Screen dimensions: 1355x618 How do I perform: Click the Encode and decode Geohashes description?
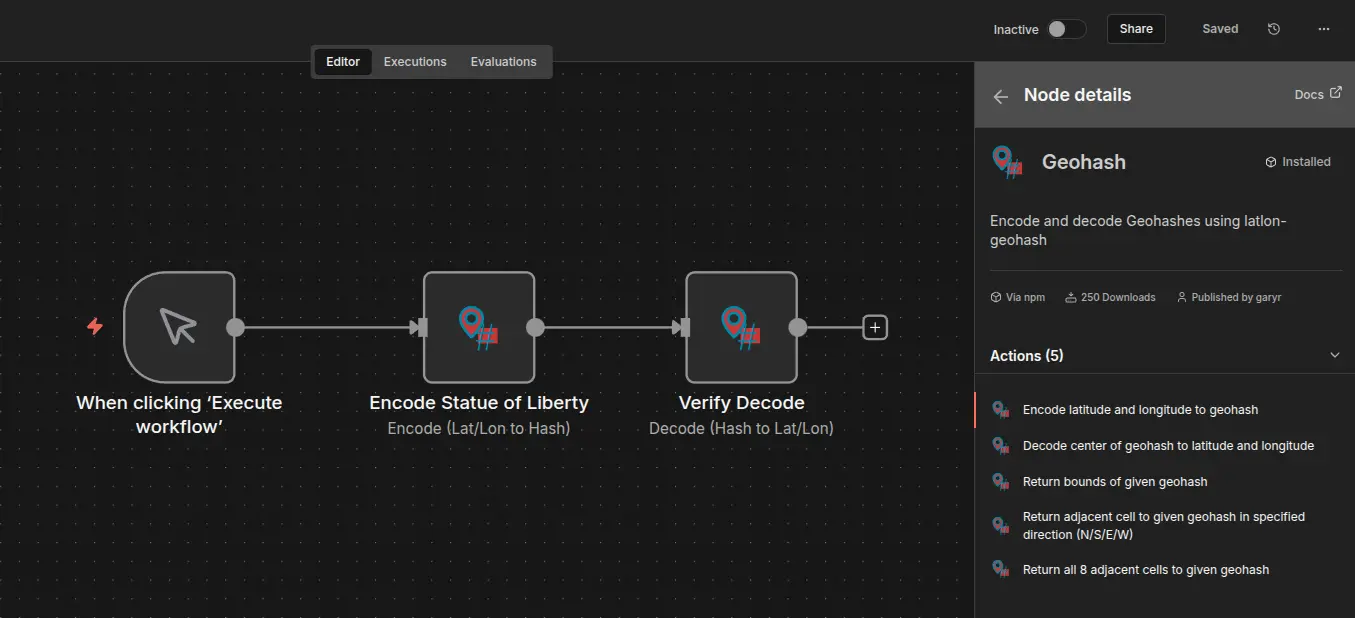tap(1138, 230)
